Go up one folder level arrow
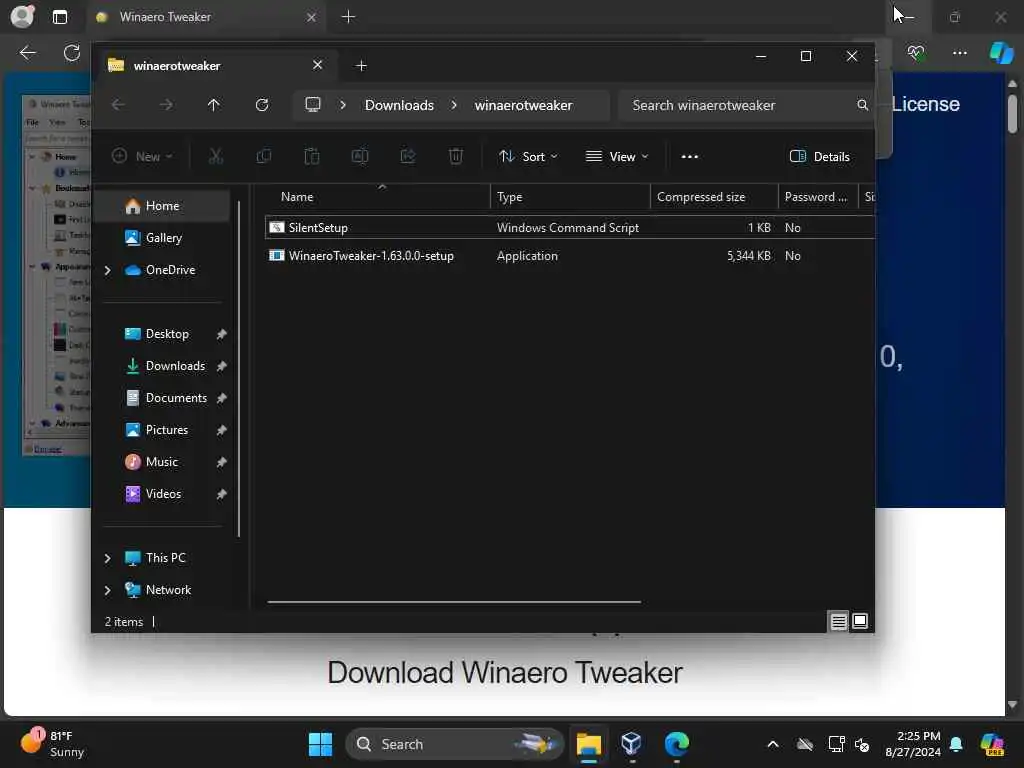This screenshot has height=768, width=1024. click(214, 105)
